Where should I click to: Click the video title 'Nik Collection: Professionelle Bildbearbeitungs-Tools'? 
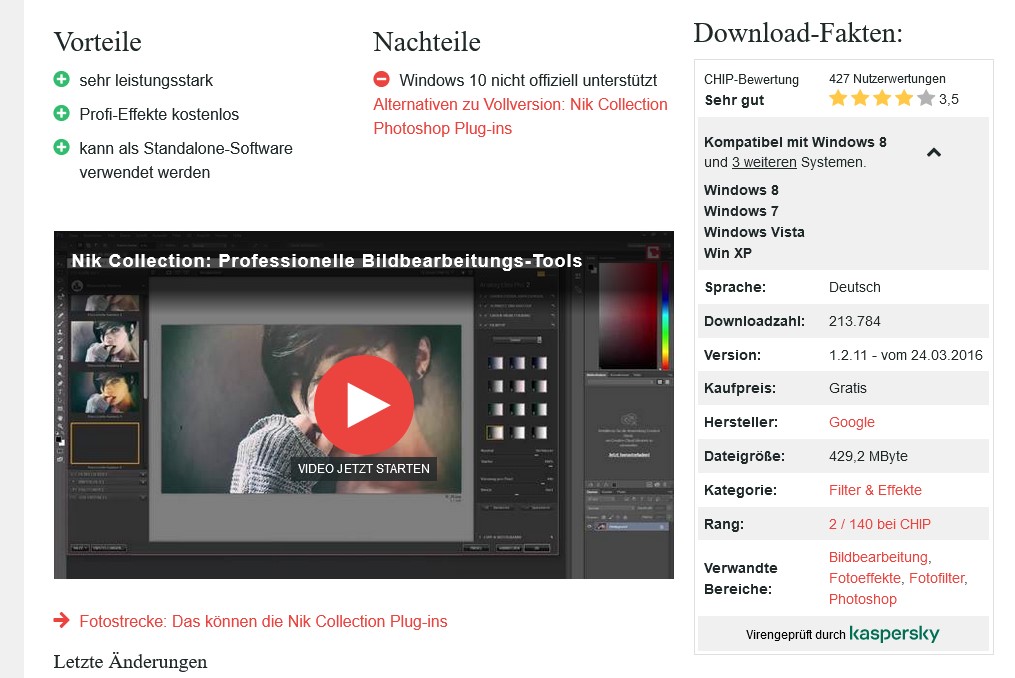click(326, 261)
